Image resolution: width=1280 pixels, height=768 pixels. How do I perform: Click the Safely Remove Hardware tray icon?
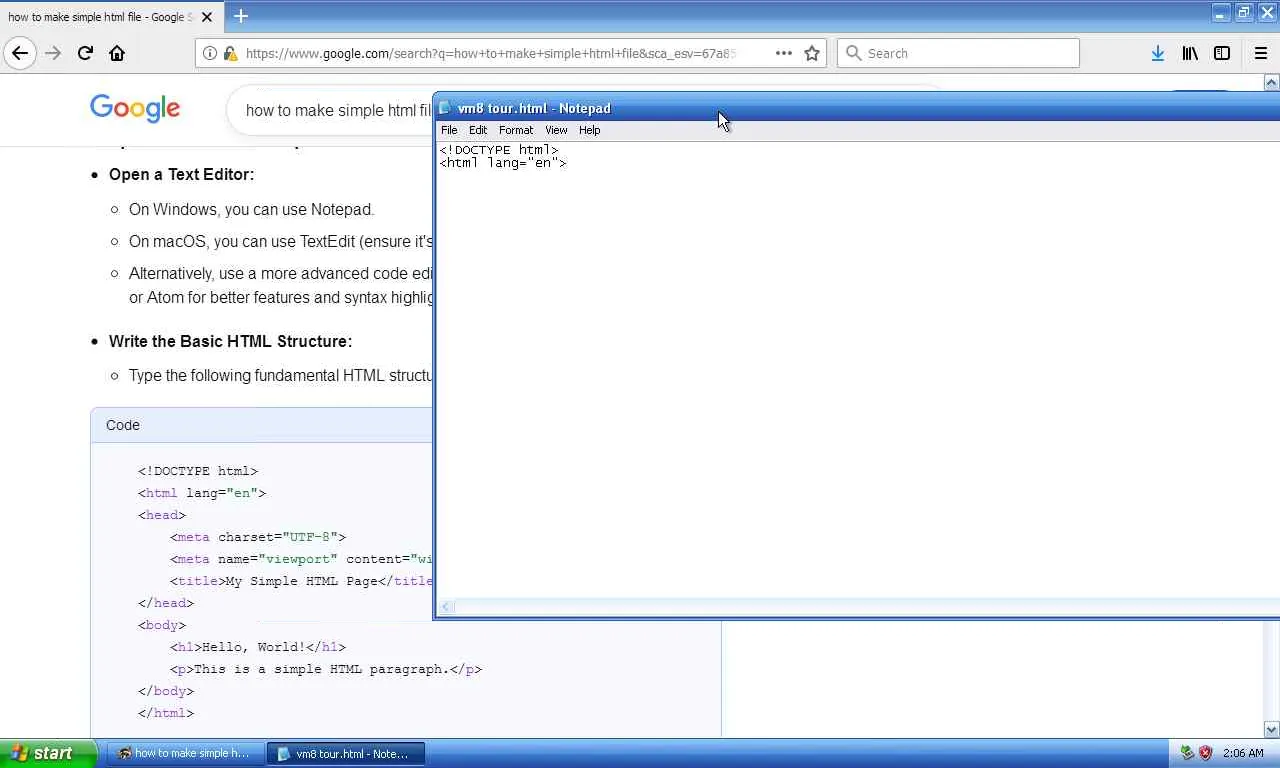[x=1187, y=753]
